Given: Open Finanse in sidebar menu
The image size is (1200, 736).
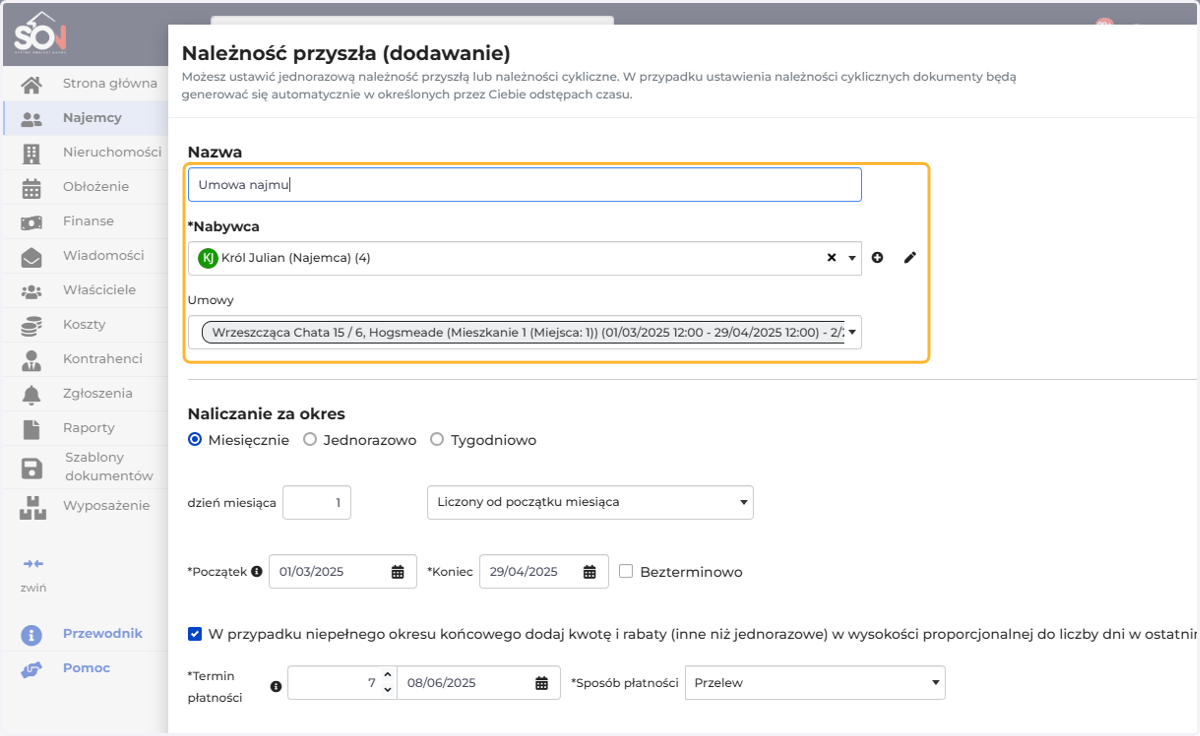Looking at the screenshot, I should [88, 222].
